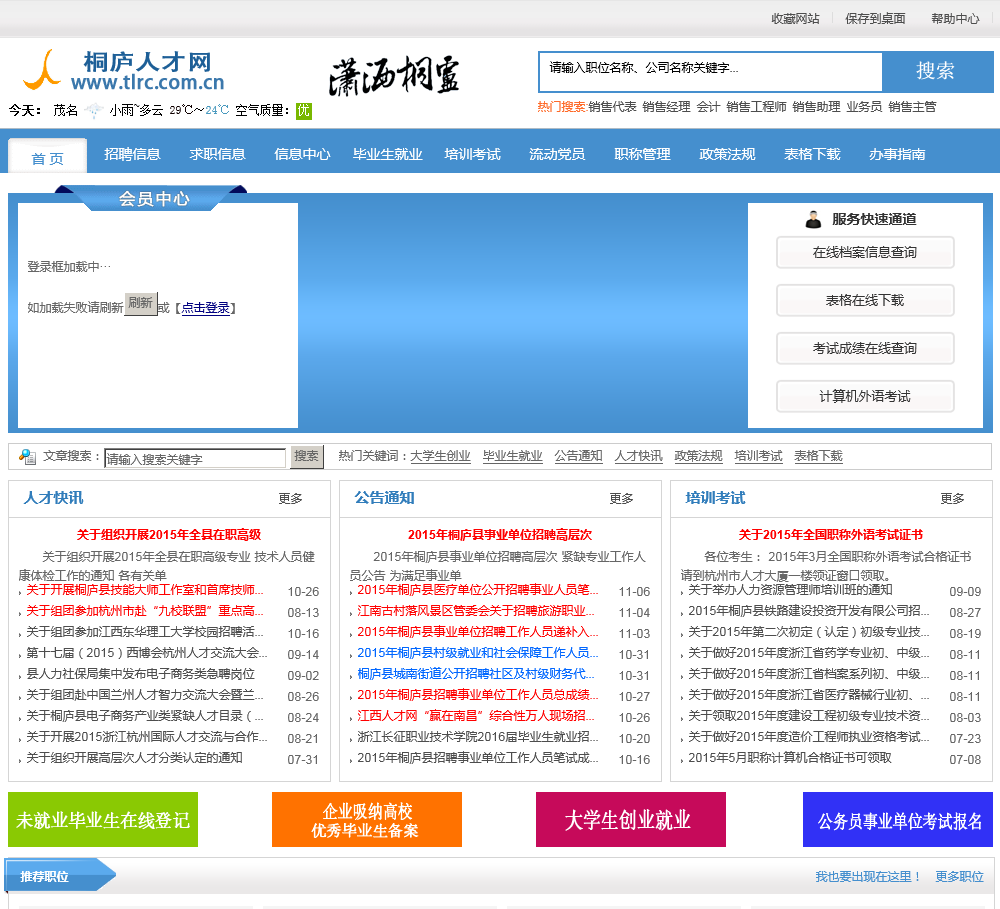Open 保存到桌面 in the top bar
Screen dimensions: 1000x909
pos(875,18)
